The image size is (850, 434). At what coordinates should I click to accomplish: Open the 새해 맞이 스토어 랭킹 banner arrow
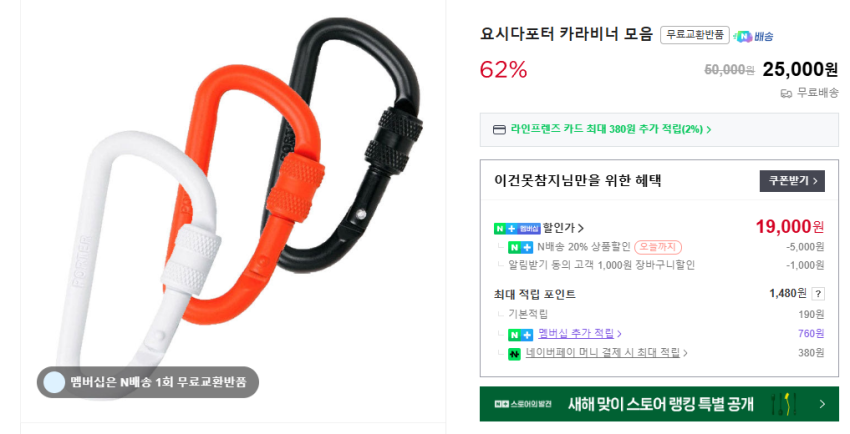[x=822, y=404]
